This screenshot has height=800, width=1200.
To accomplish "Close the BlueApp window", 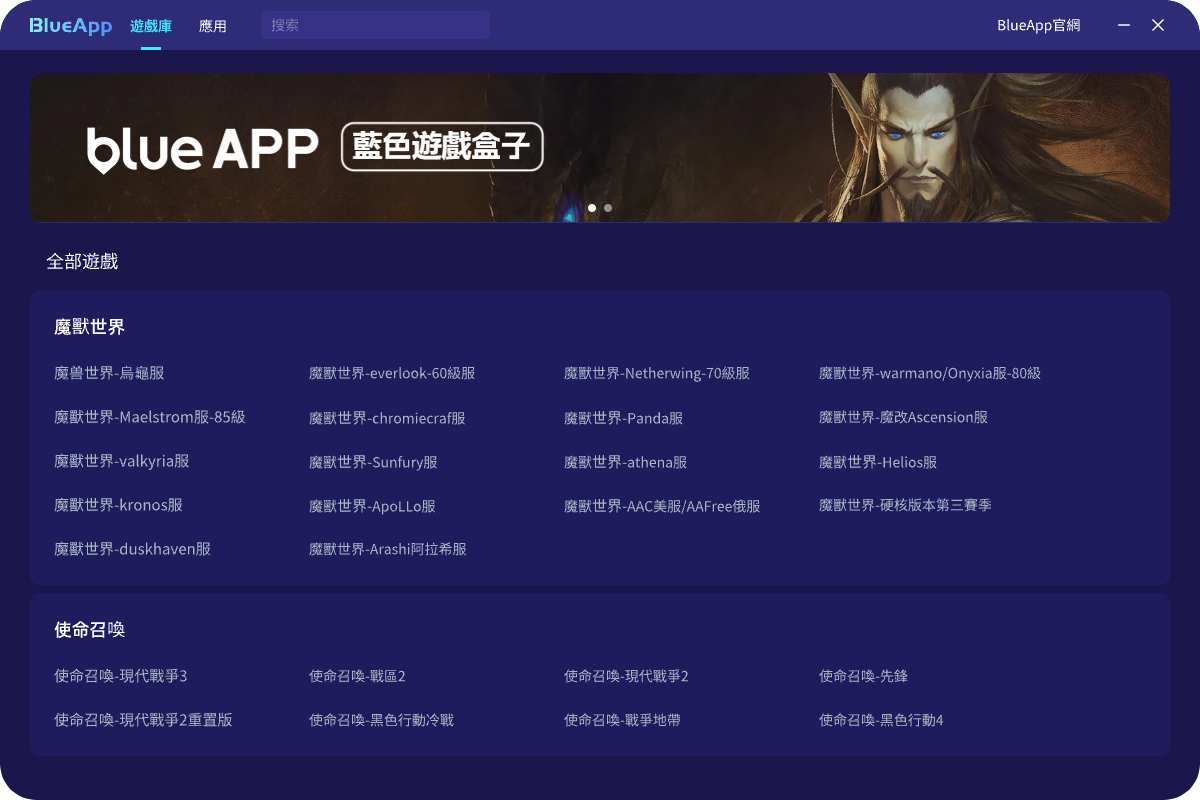I will click(1158, 25).
